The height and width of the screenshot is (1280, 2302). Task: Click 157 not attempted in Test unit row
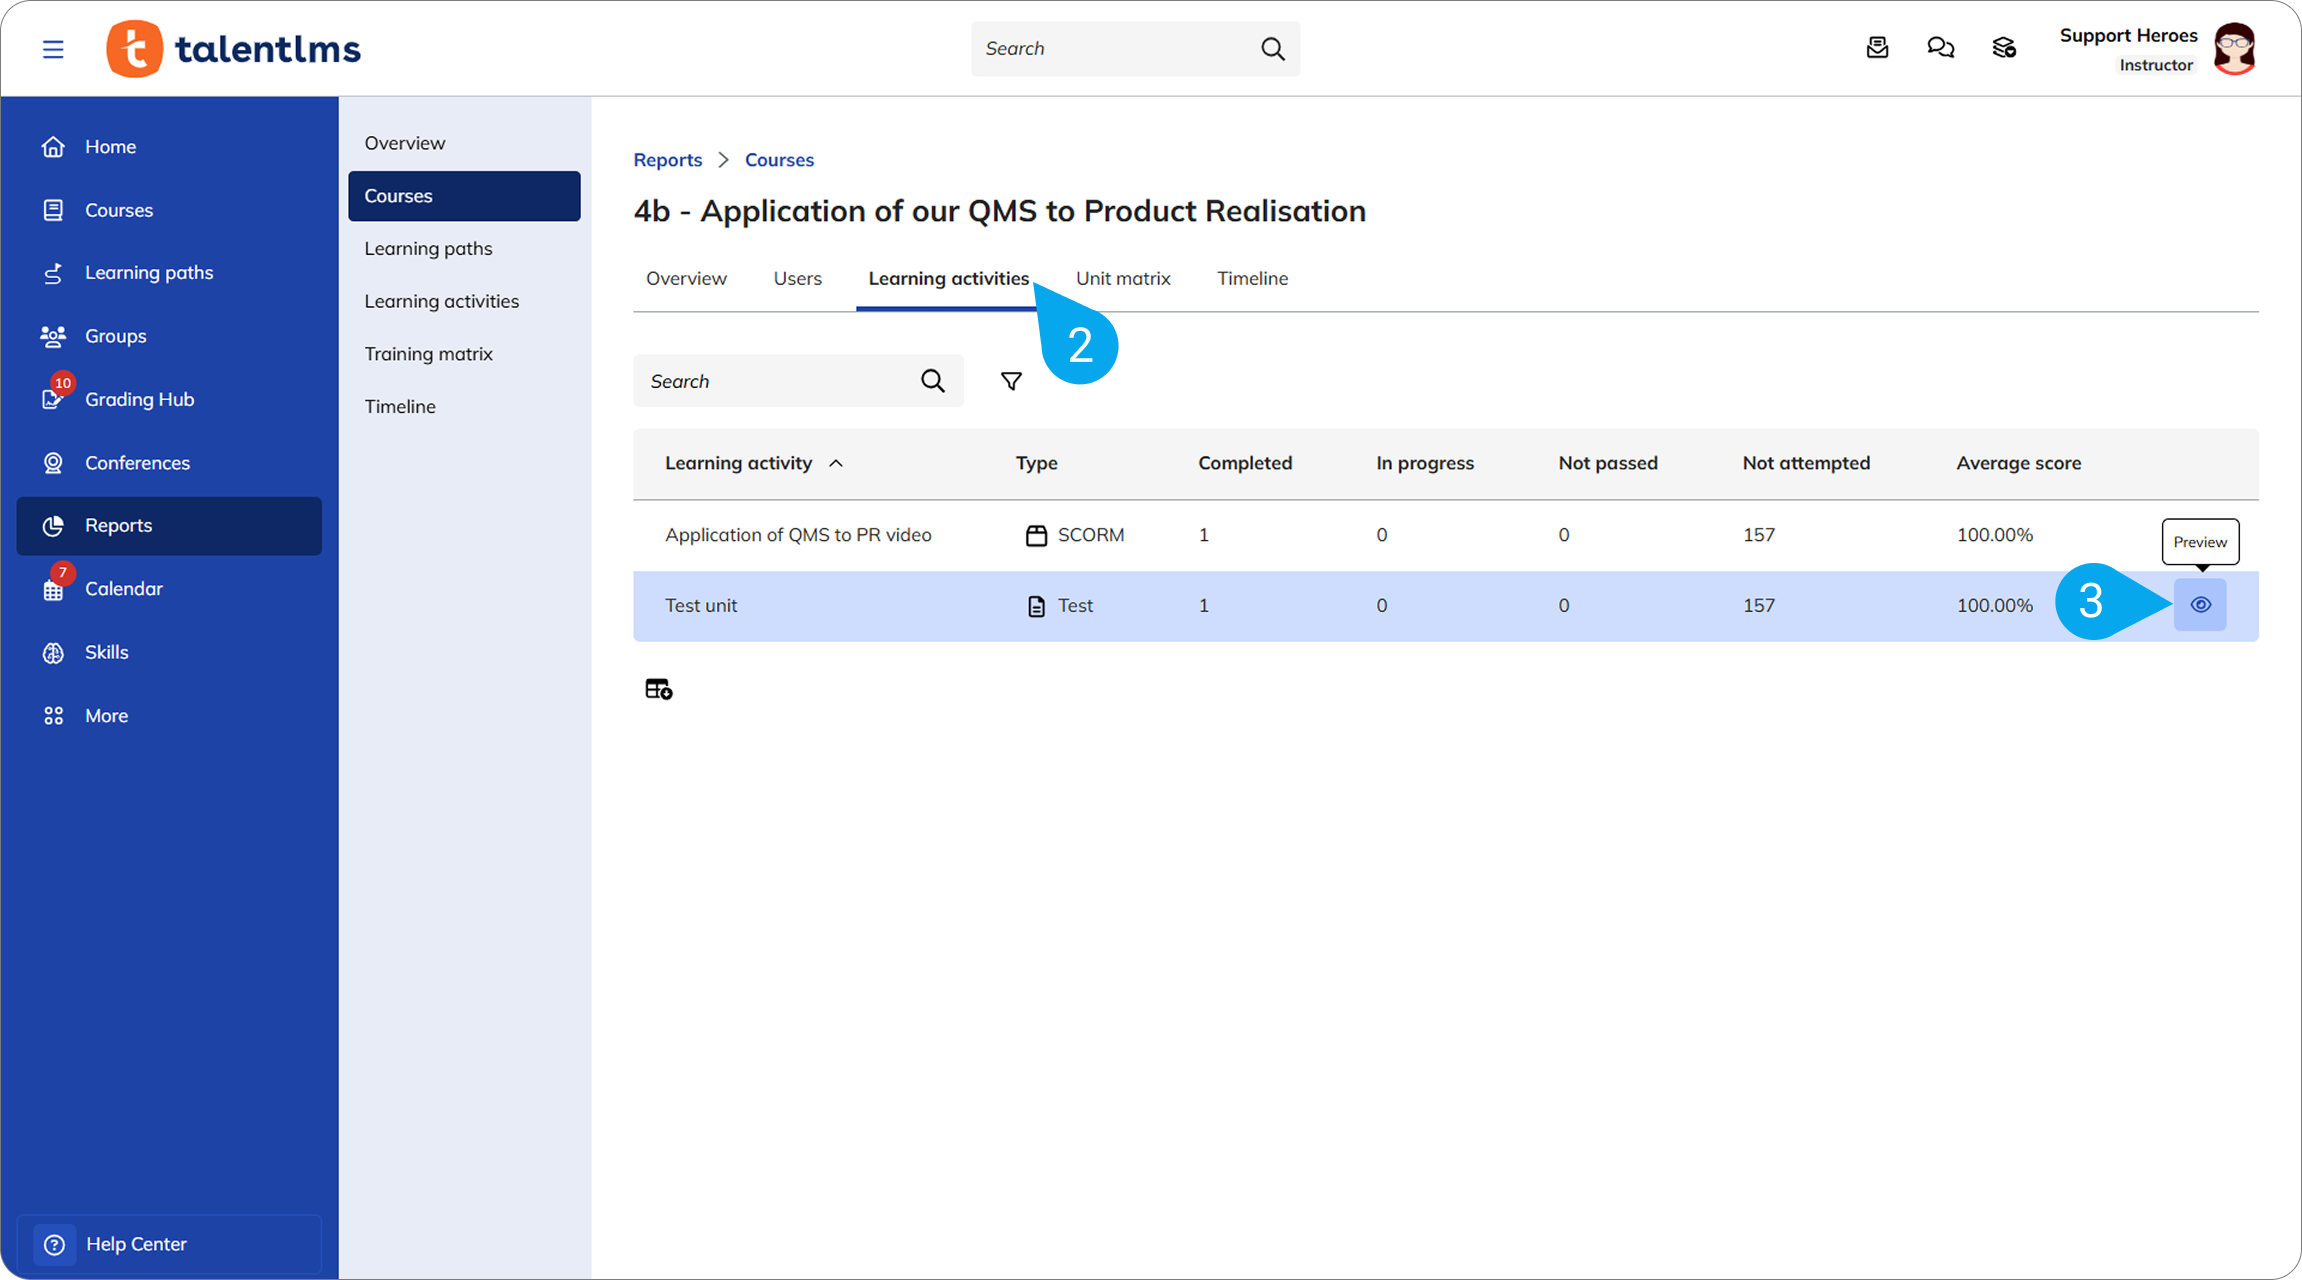[x=1759, y=606]
